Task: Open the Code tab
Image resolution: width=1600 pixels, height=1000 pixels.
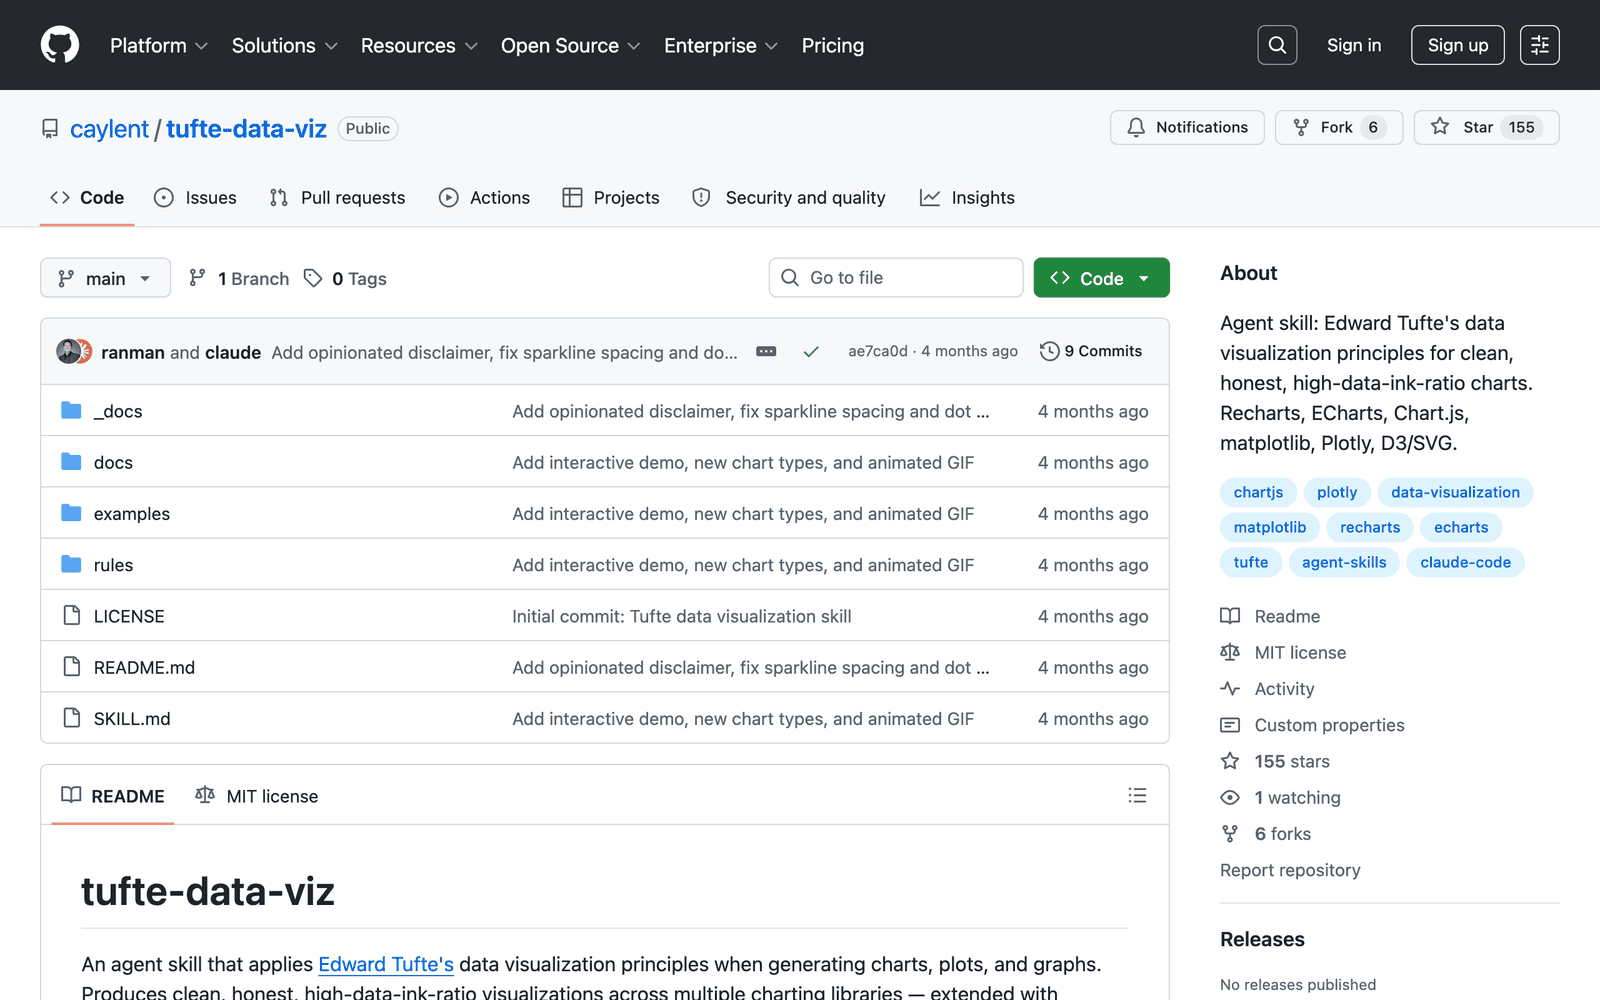Action: point(87,197)
